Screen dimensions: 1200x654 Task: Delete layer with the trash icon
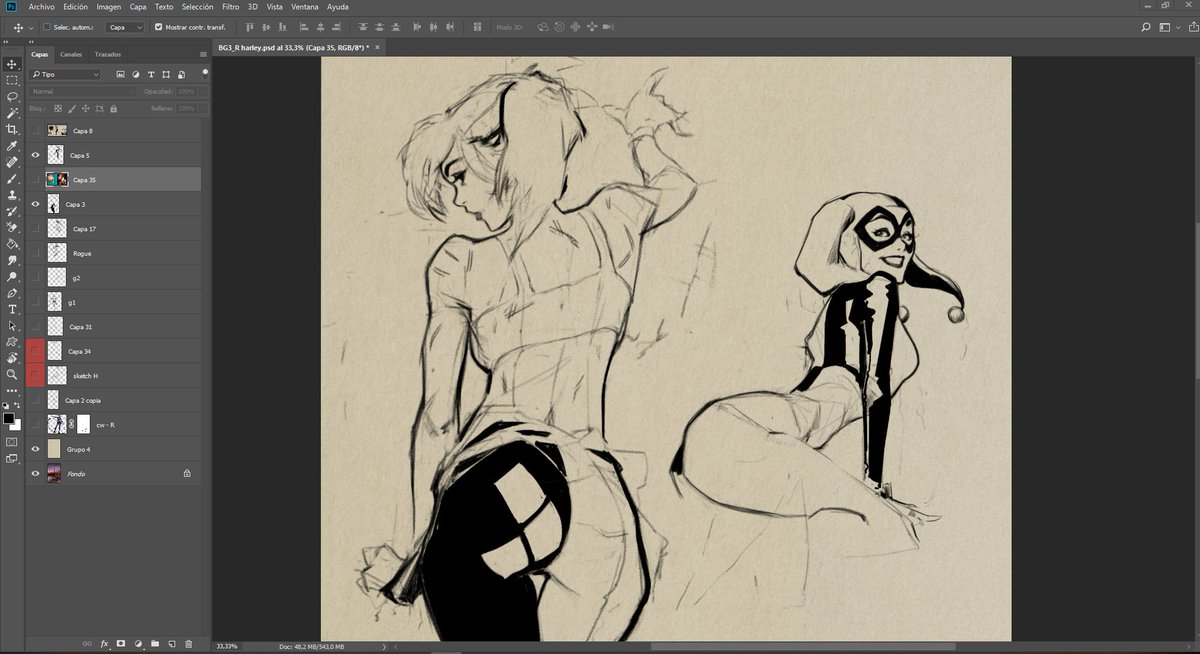[x=188, y=643]
